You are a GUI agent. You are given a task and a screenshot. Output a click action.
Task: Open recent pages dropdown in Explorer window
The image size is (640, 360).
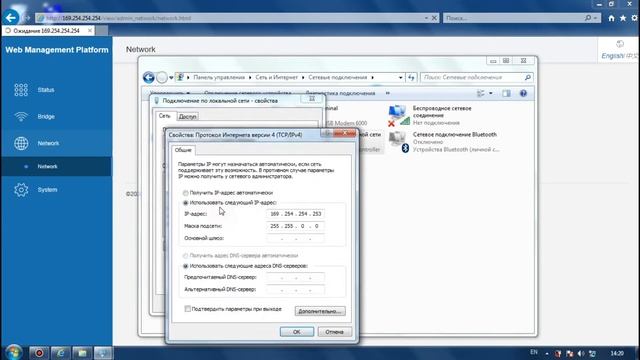tap(171, 78)
